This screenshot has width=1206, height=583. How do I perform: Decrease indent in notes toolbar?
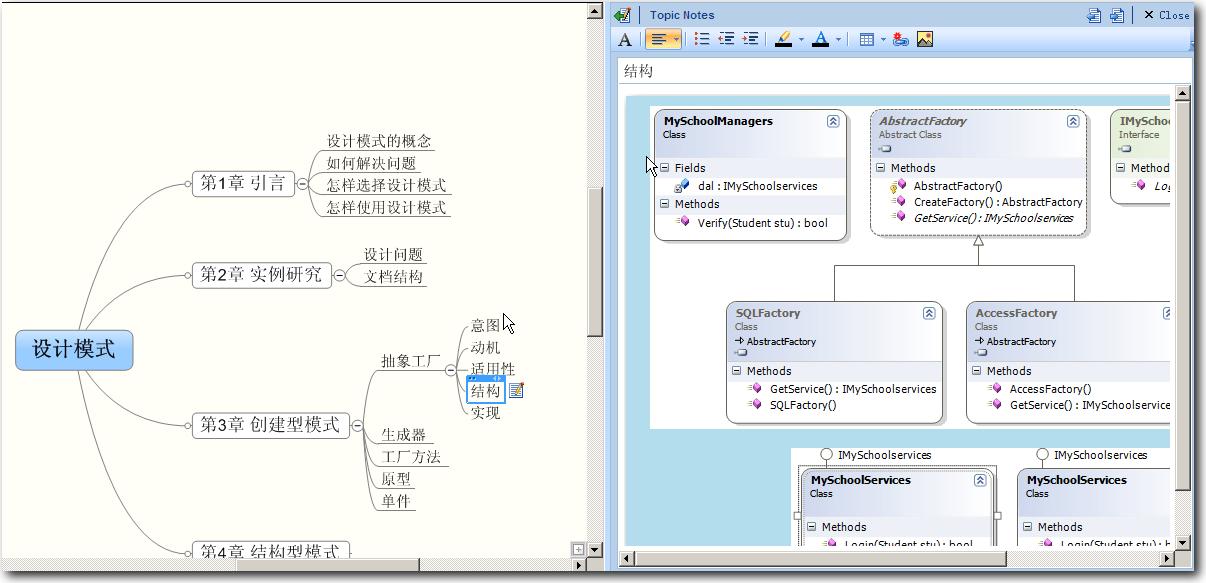[726, 39]
